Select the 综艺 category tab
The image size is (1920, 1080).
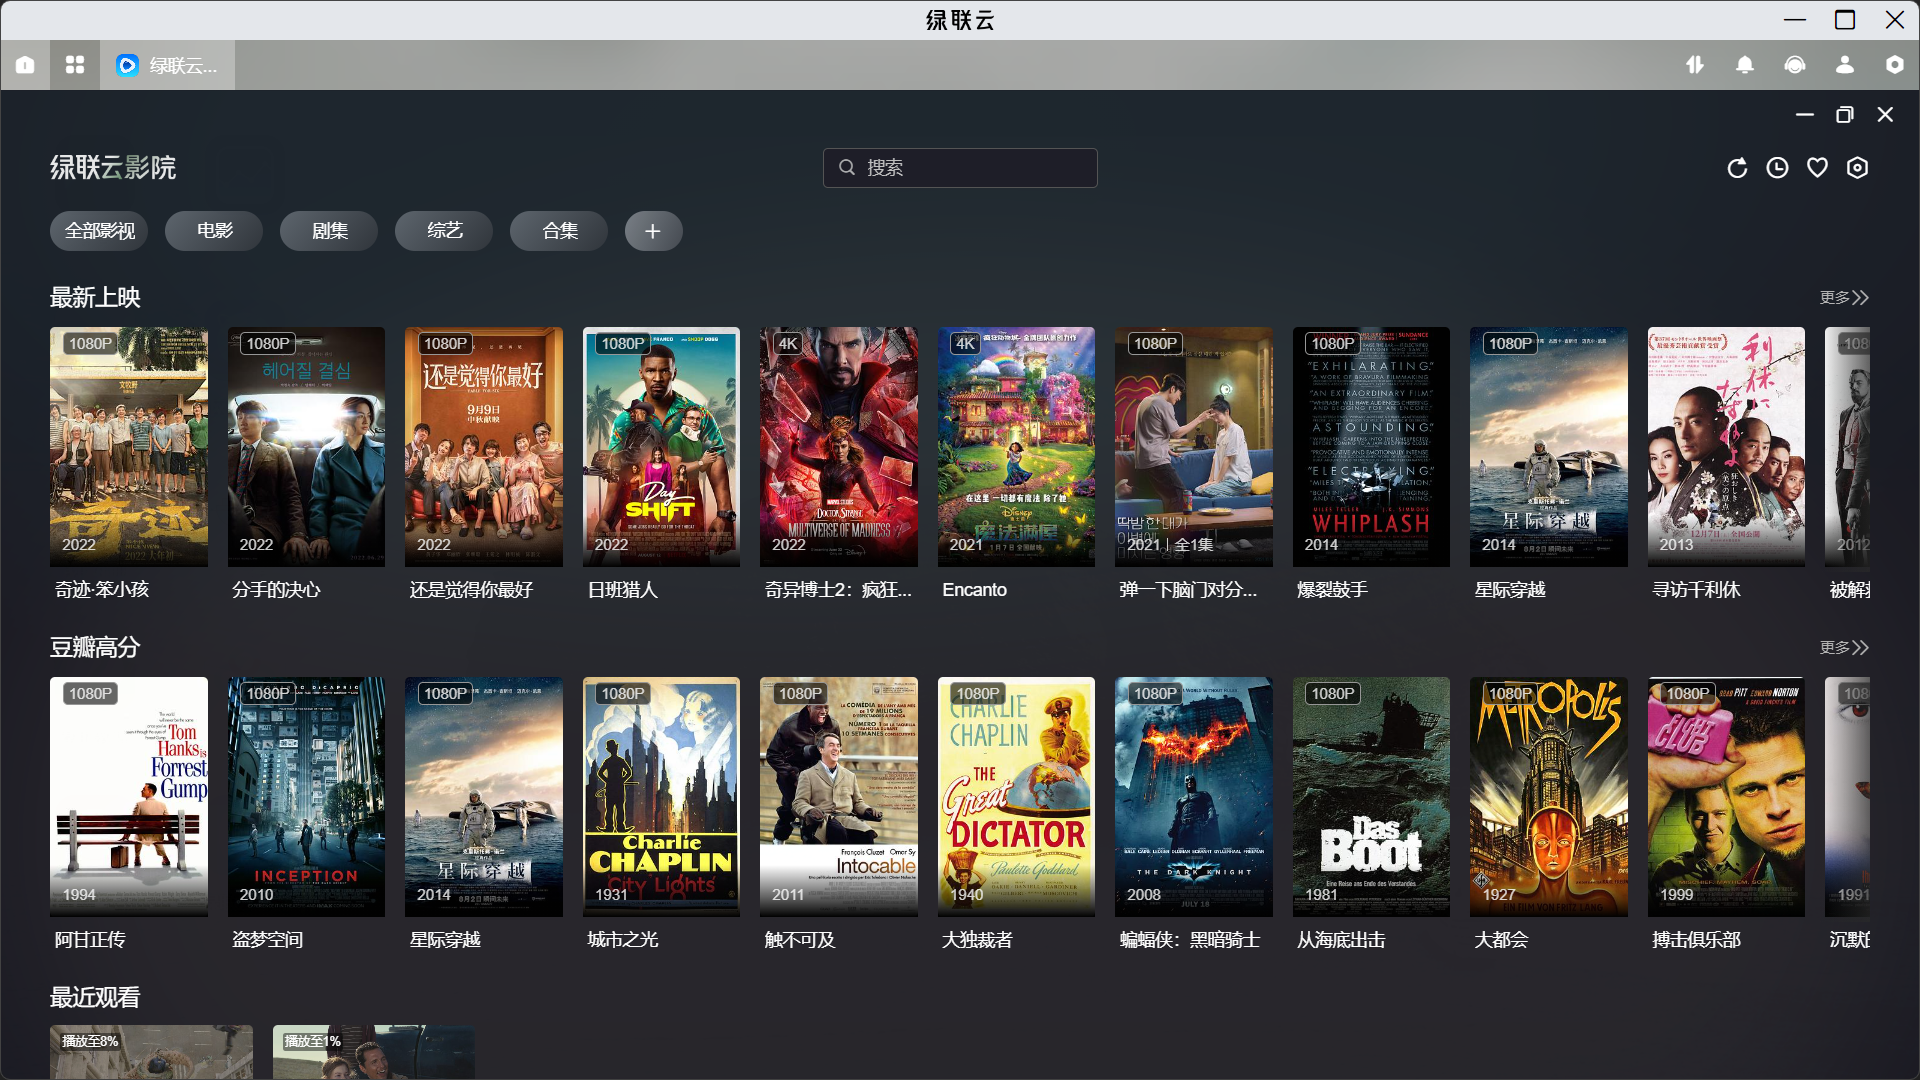[x=444, y=231]
